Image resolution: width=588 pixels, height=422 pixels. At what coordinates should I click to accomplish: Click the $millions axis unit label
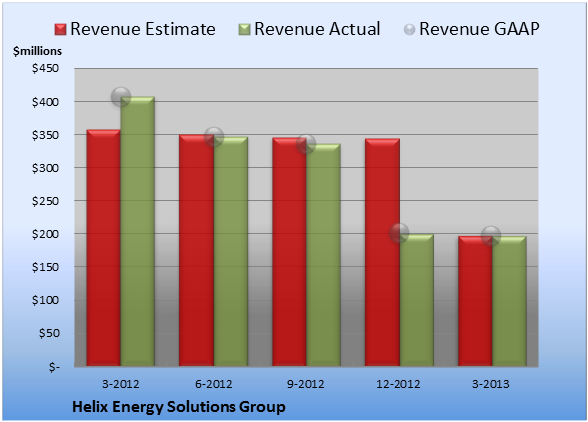tap(37, 51)
